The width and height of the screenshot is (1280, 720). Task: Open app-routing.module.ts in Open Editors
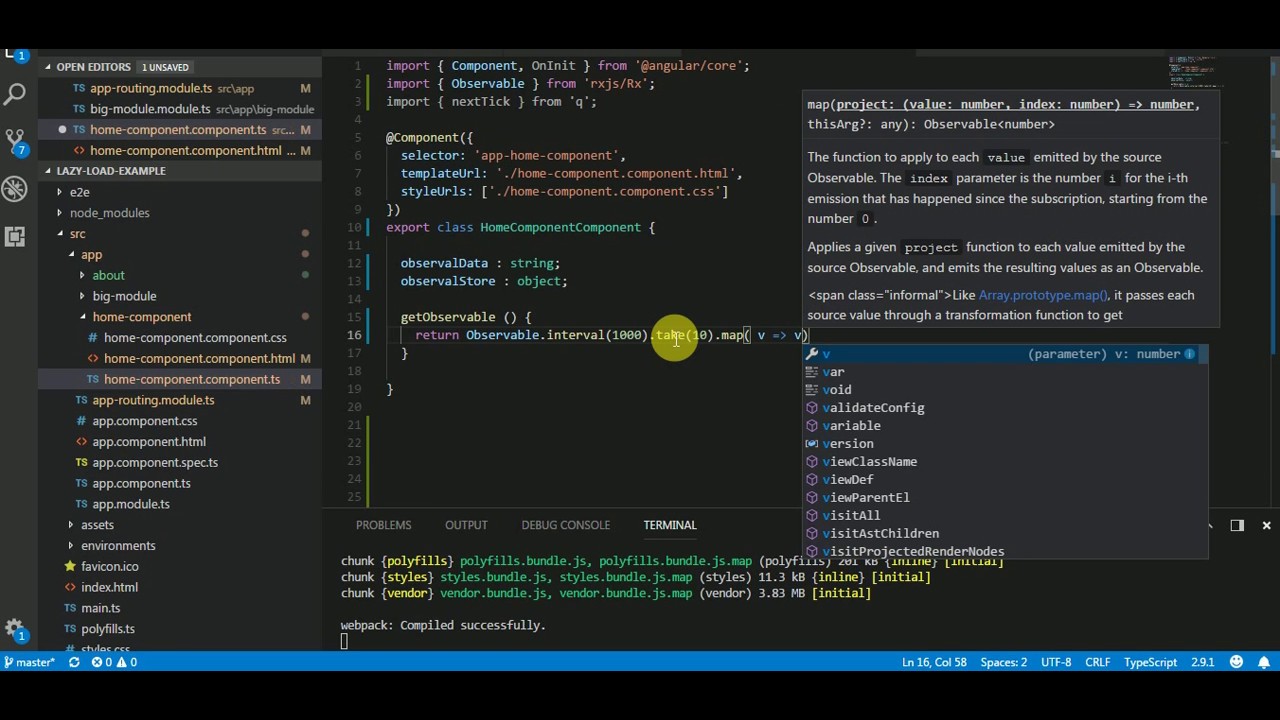tap(180, 88)
